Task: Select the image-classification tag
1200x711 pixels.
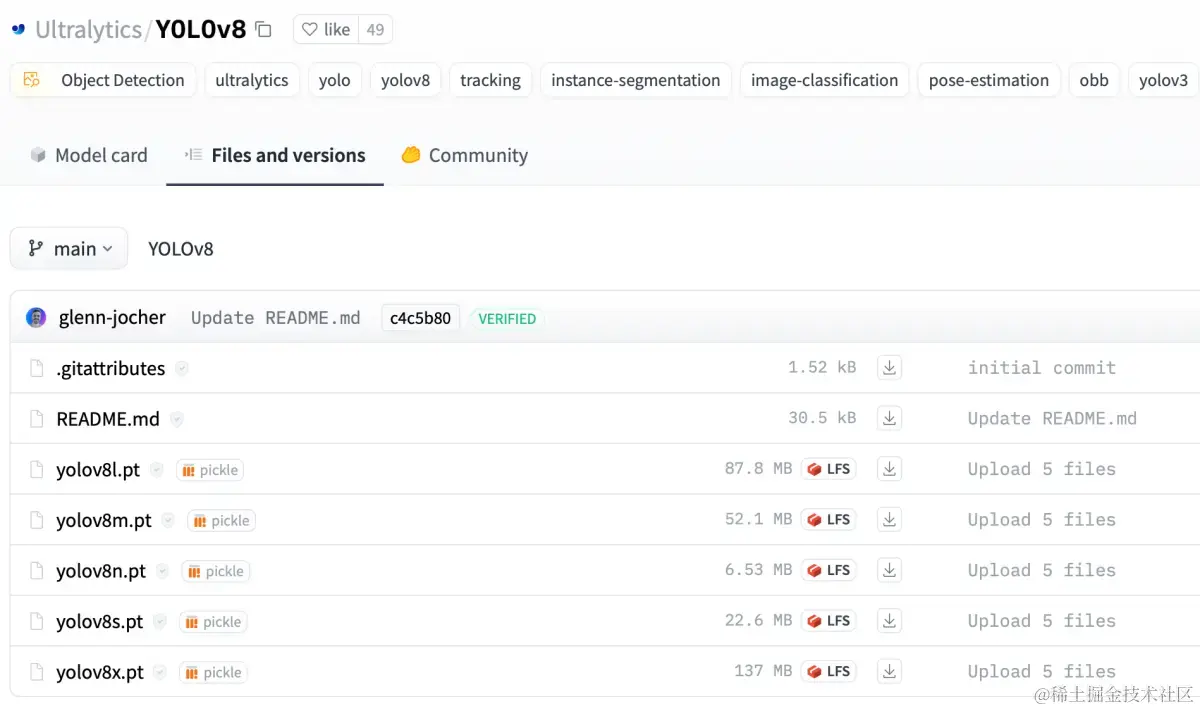Action: [x=825, y=81]
